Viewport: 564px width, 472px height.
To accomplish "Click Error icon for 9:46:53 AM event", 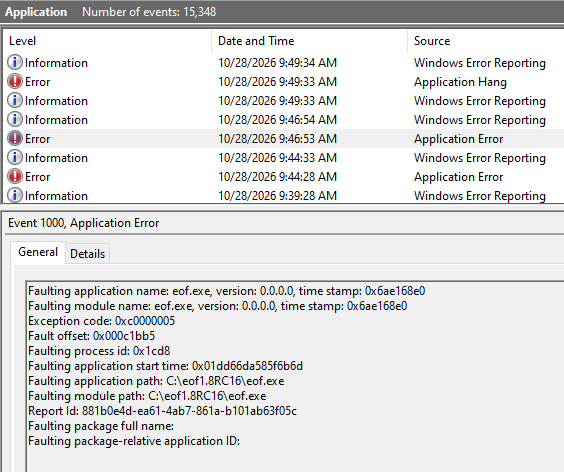I will (x=15, y=139).
